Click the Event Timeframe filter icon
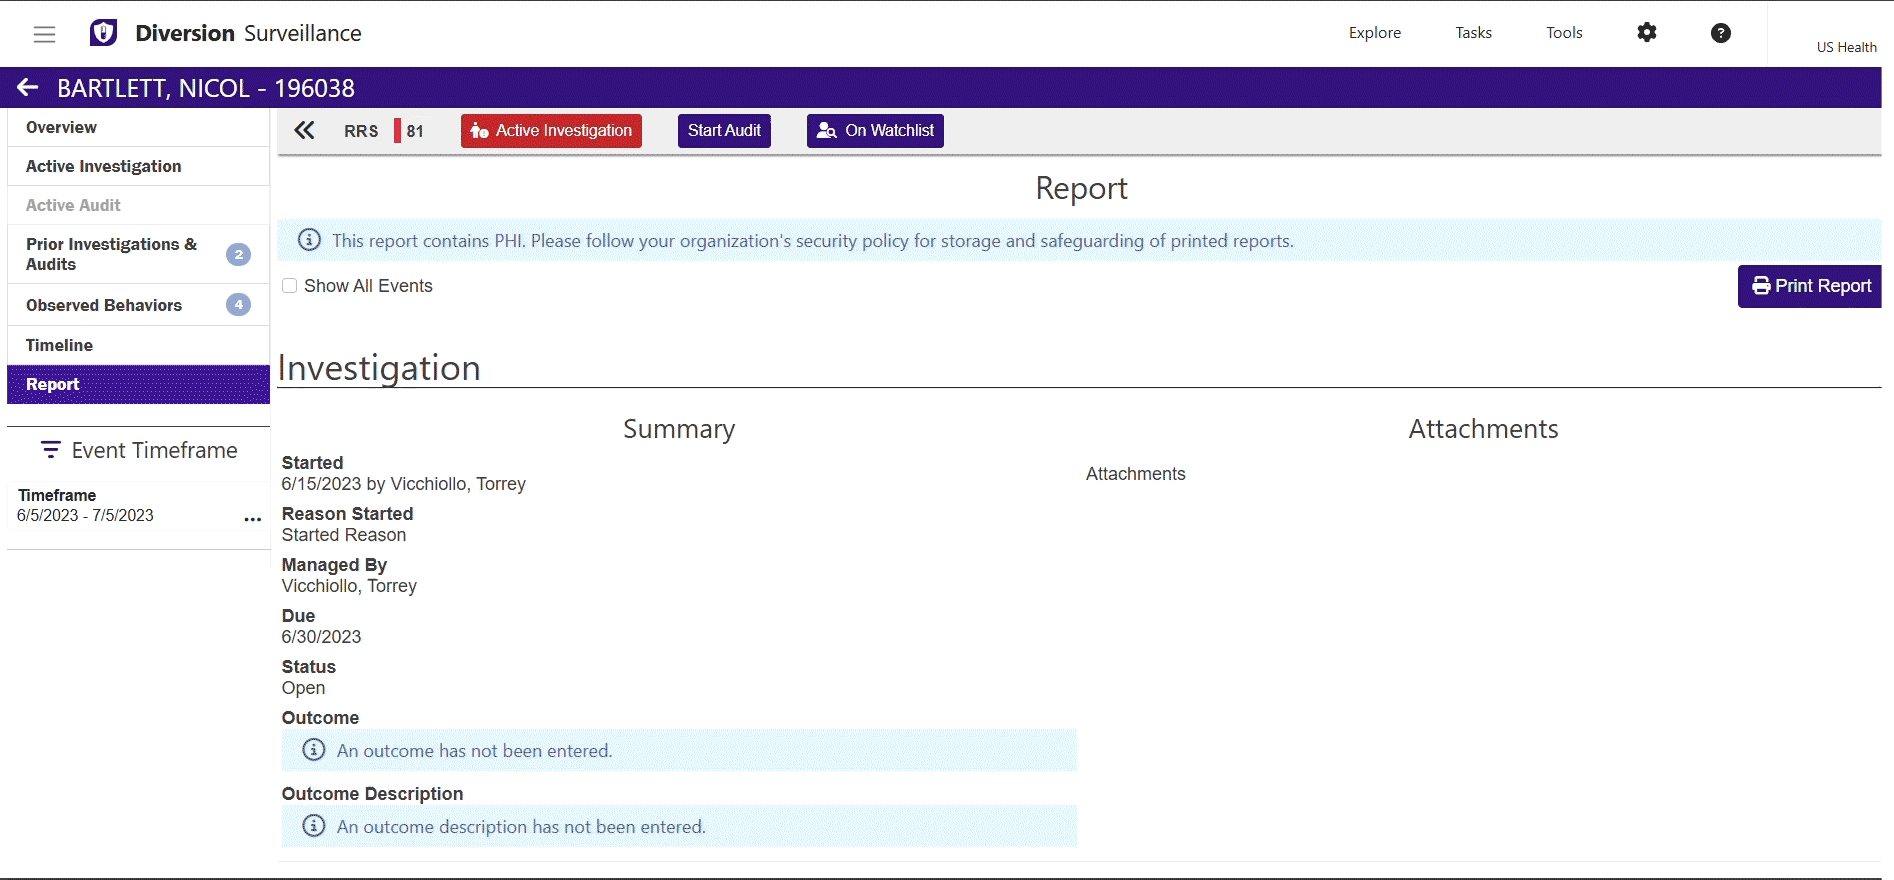Screen dimensions: 1894x880 [x=50, y=450]
